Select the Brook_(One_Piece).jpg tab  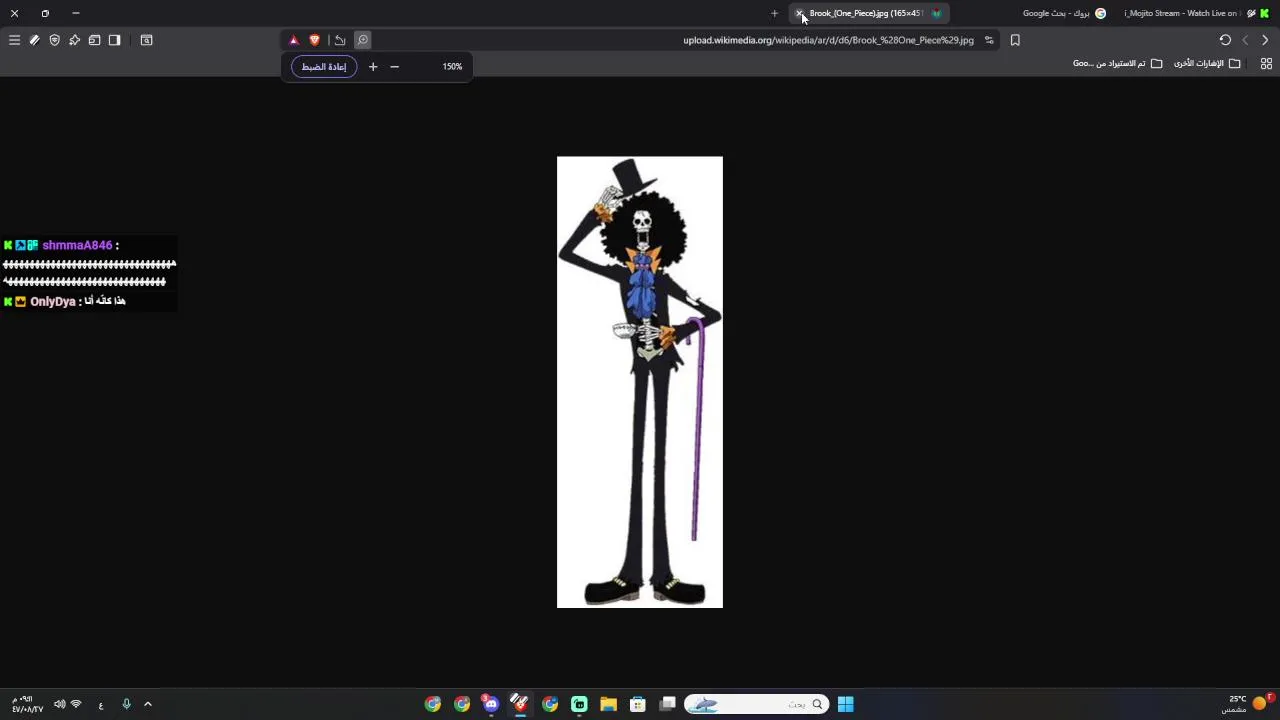[x=868, y=13]
